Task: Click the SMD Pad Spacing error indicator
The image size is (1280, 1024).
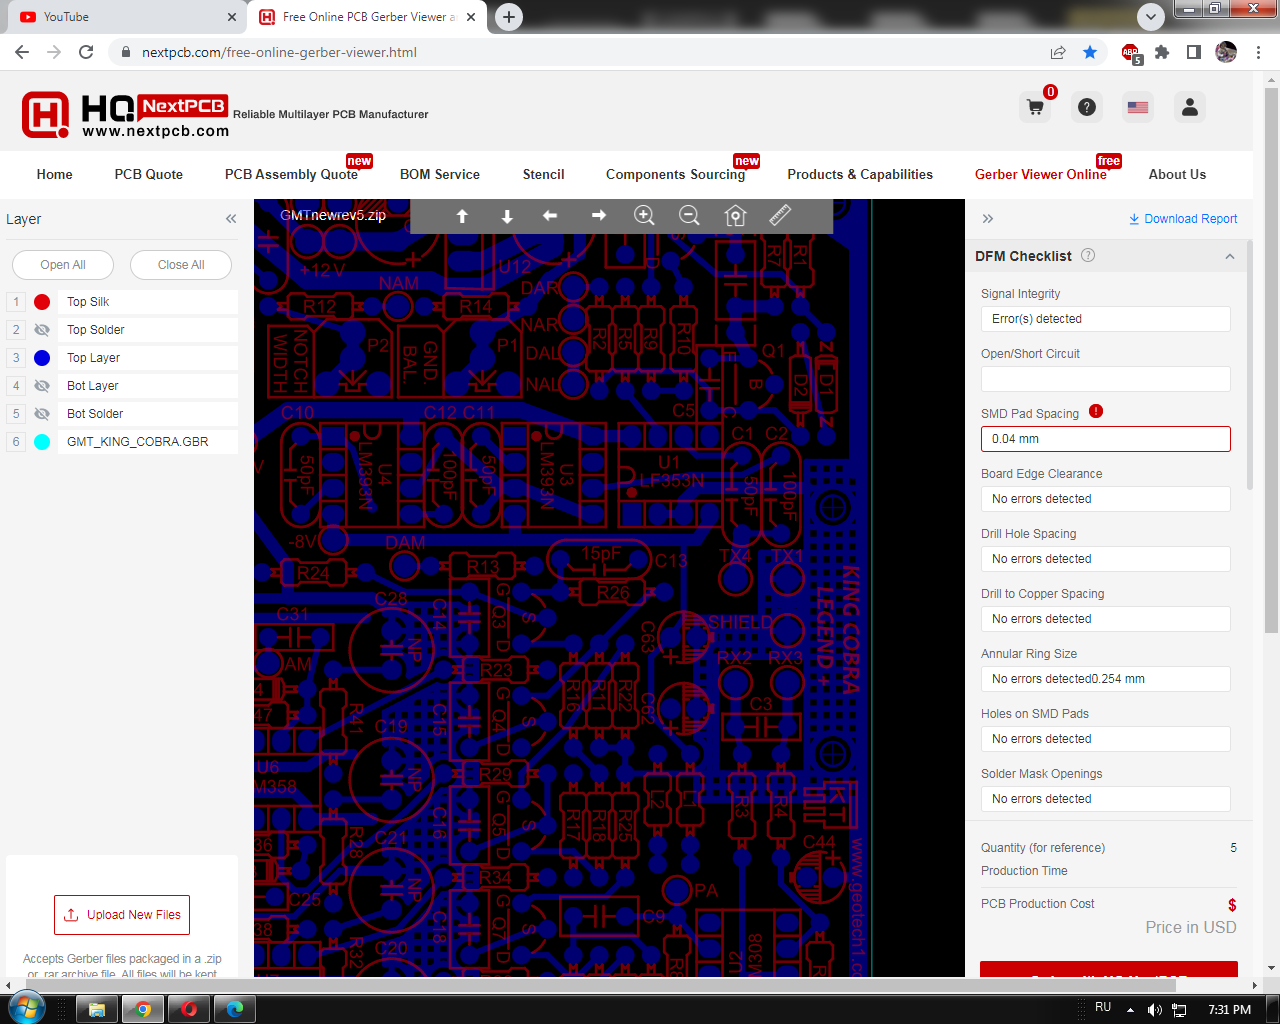Action: 1096,411
